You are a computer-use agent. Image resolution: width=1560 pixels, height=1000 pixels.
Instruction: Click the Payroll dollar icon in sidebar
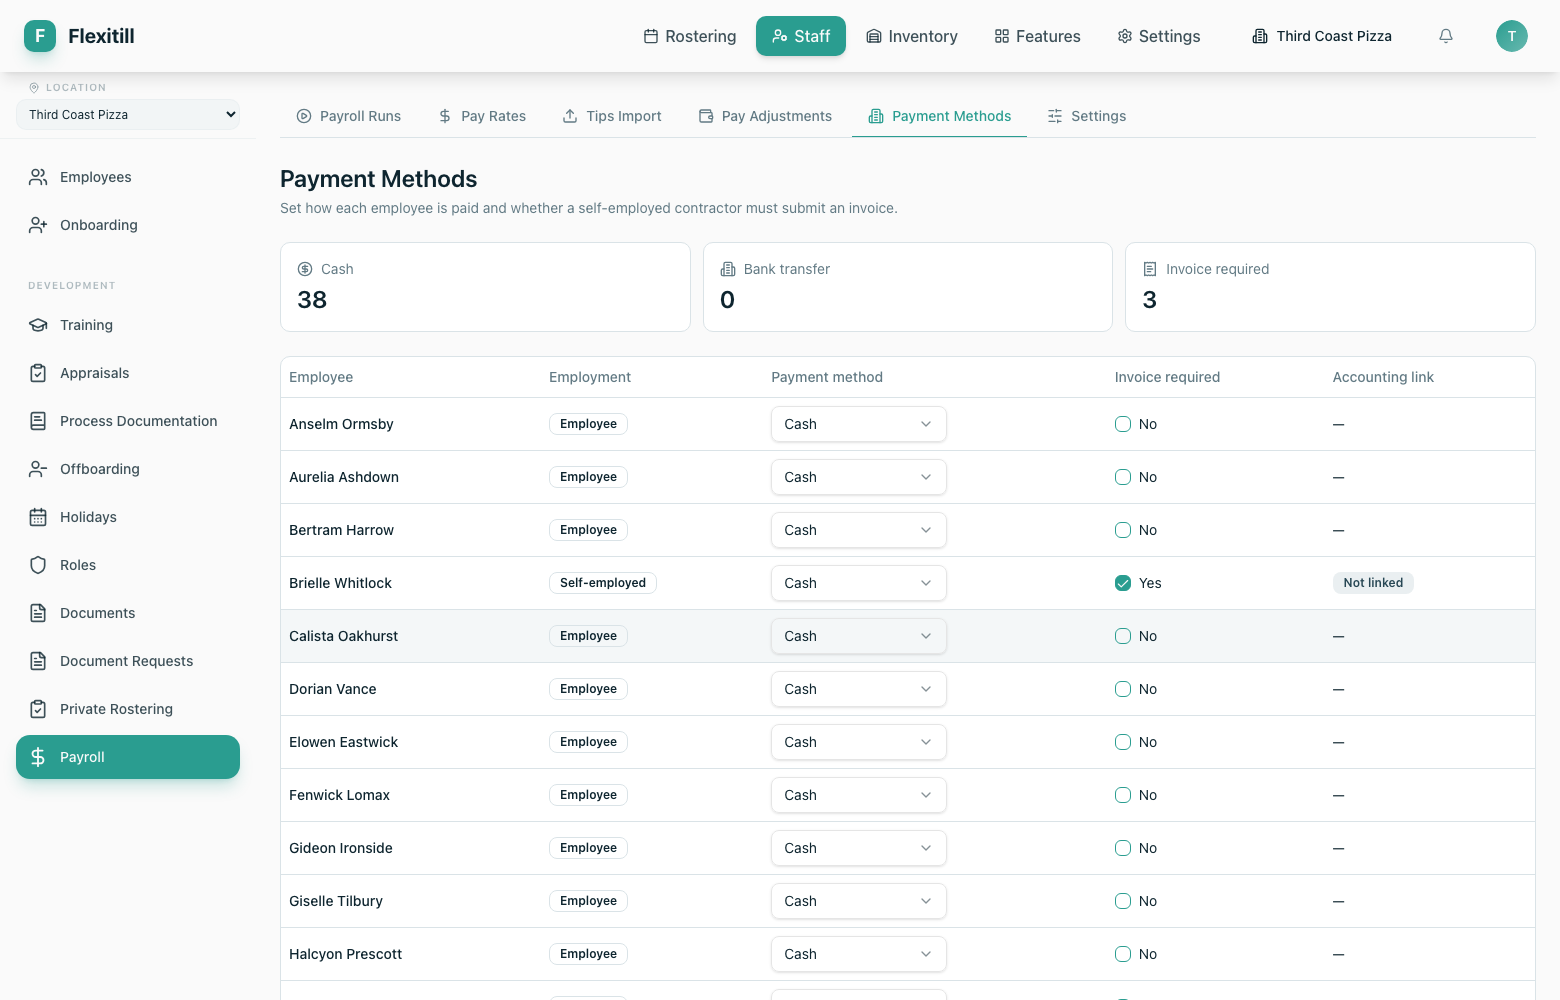click(38, 757)
